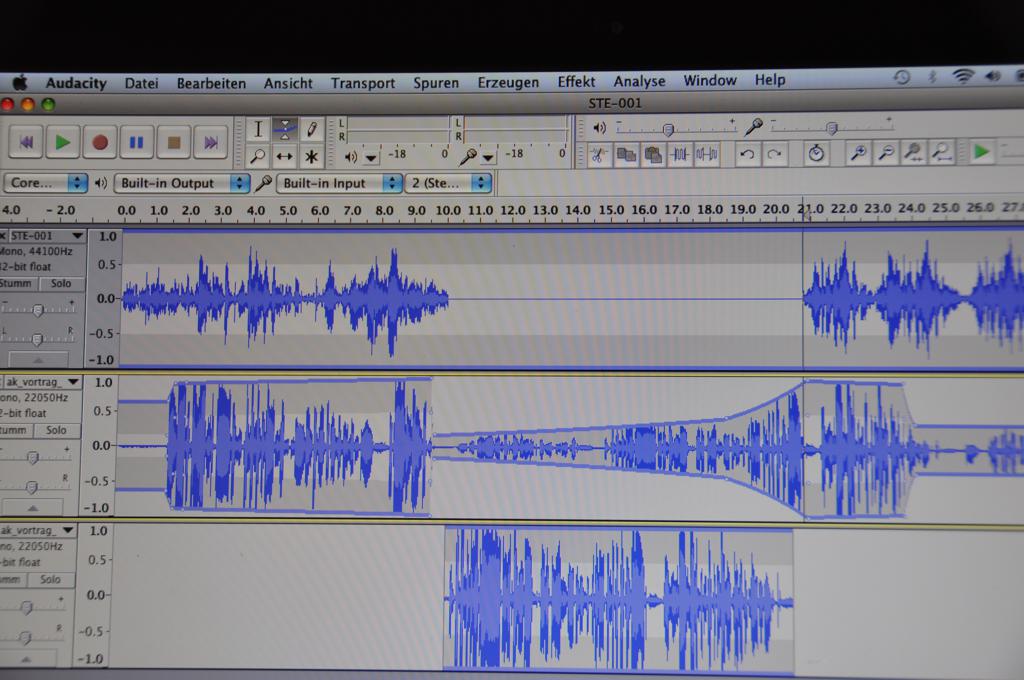Open the Datei menu
1024x680 pixels.
click(142, 84)
